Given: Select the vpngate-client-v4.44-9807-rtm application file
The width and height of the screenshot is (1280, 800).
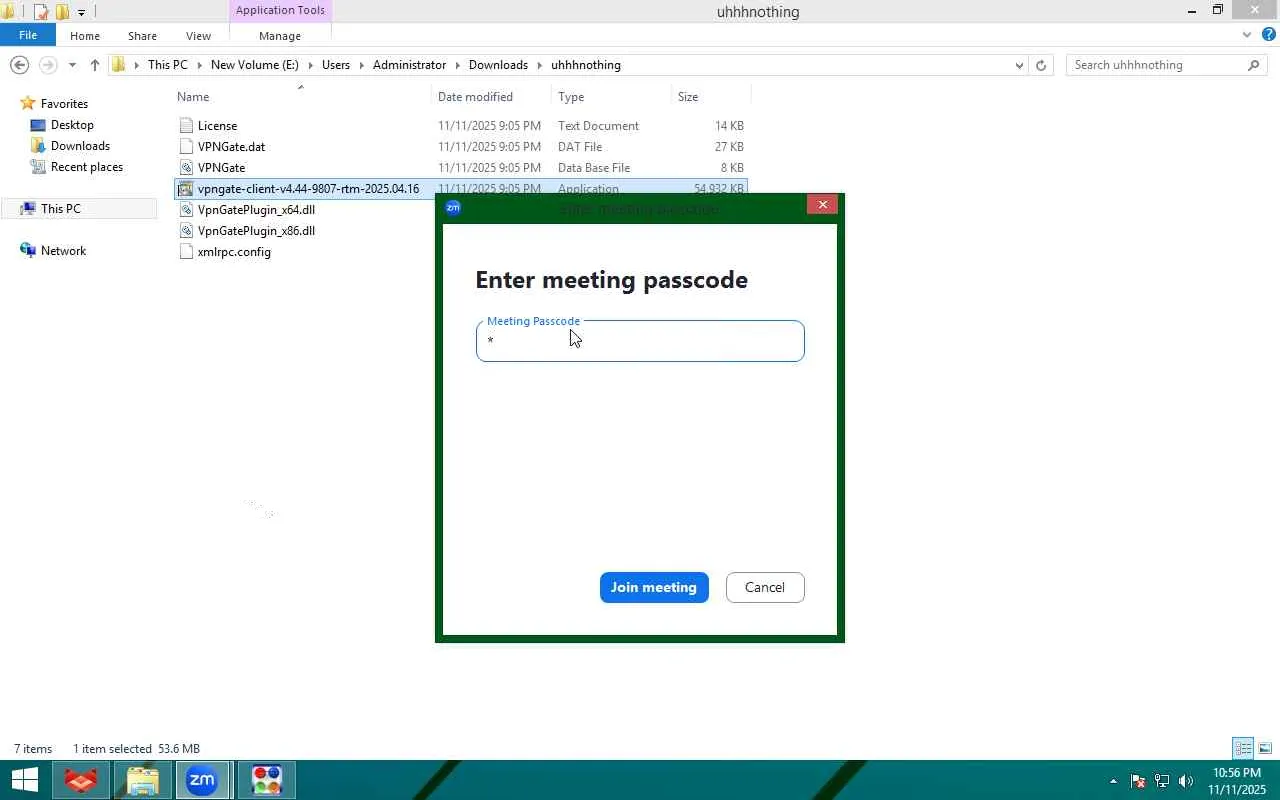Looking at the screenshot, I should click(308, 189).
